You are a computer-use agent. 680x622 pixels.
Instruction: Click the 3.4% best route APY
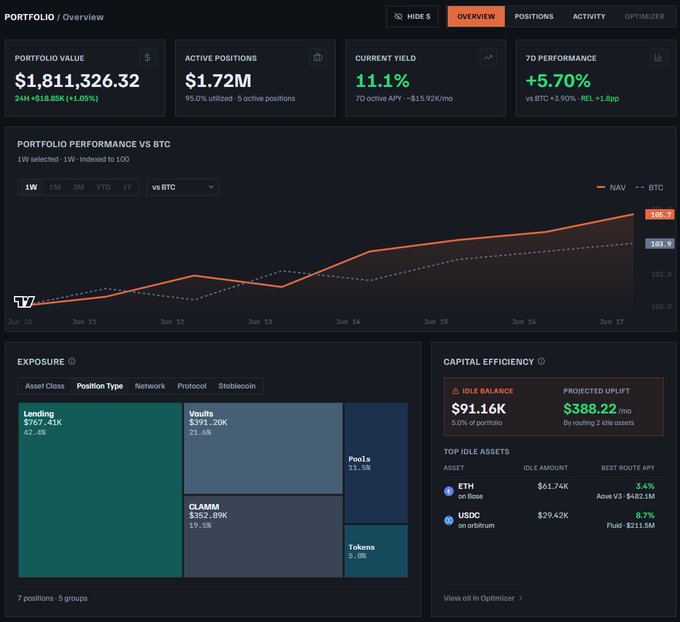coord(645,486)
